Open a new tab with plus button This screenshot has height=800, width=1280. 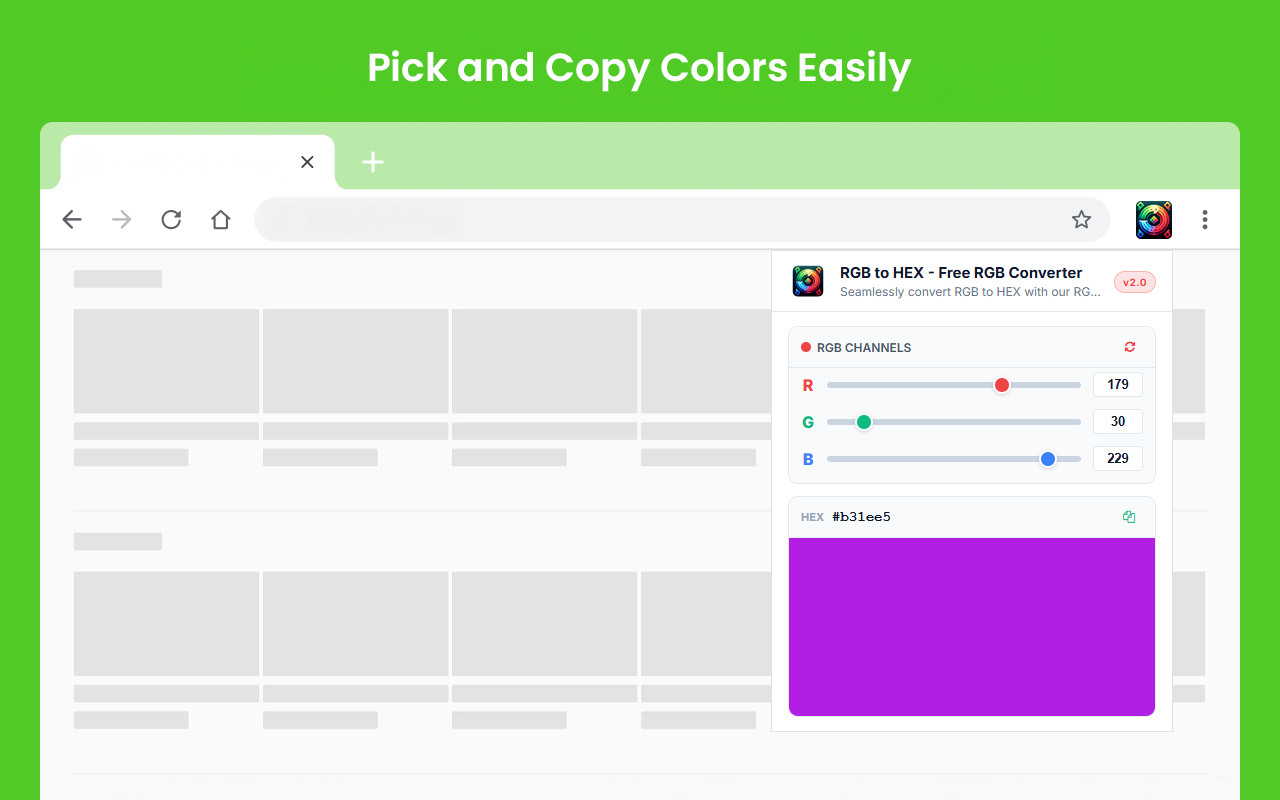(x=373, y=162)
